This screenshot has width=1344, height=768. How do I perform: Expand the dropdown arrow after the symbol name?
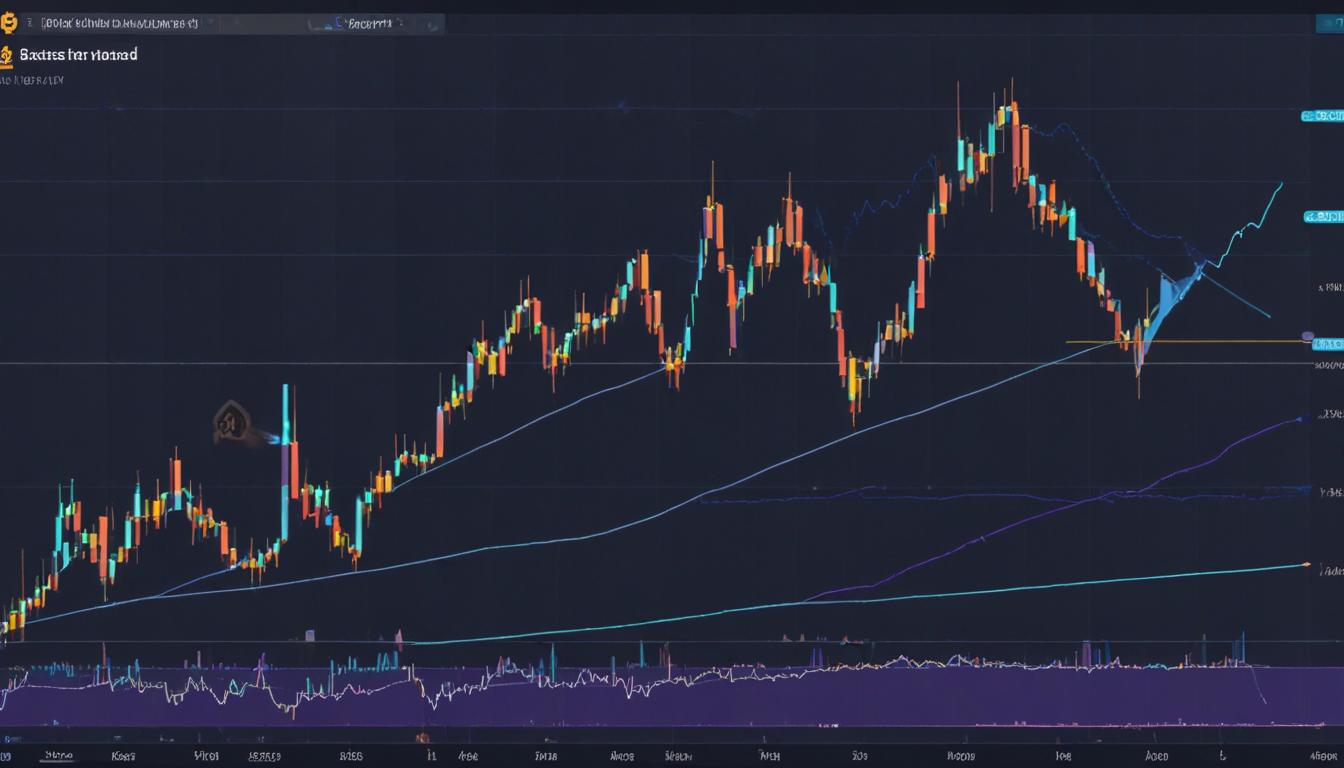(x=210, y=22)
